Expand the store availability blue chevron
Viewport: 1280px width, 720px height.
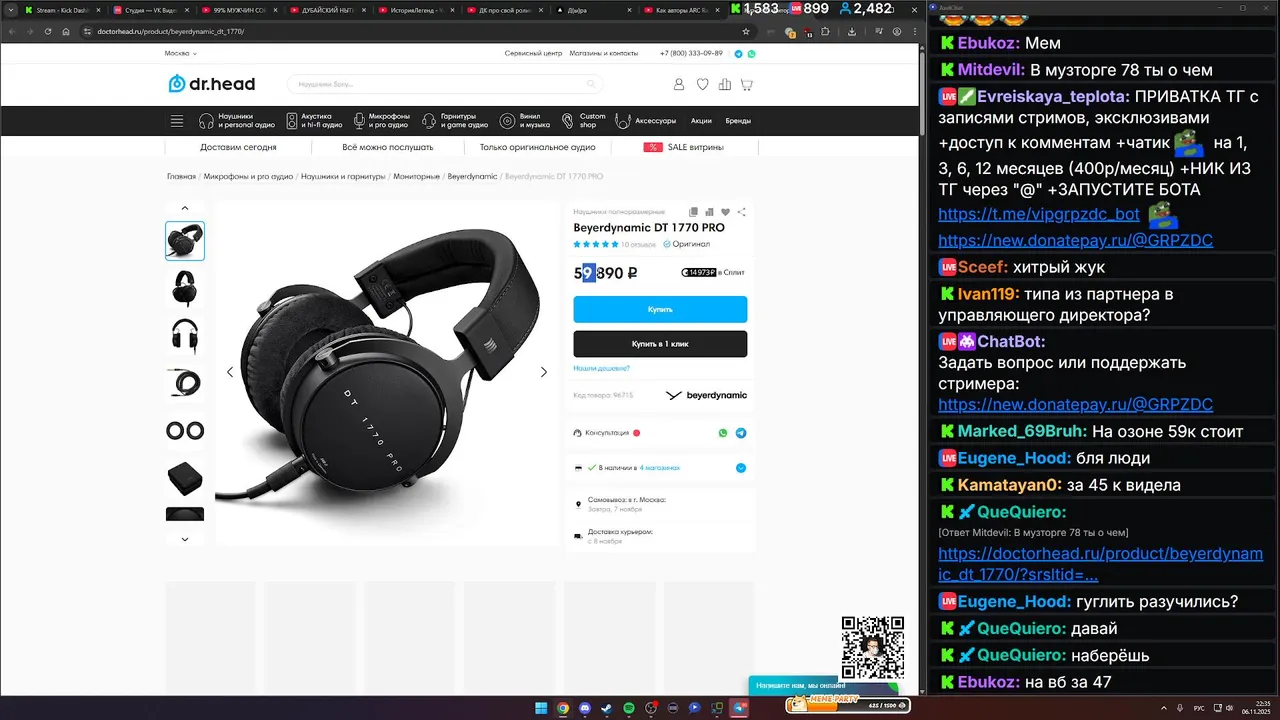(x=741, y=468)
